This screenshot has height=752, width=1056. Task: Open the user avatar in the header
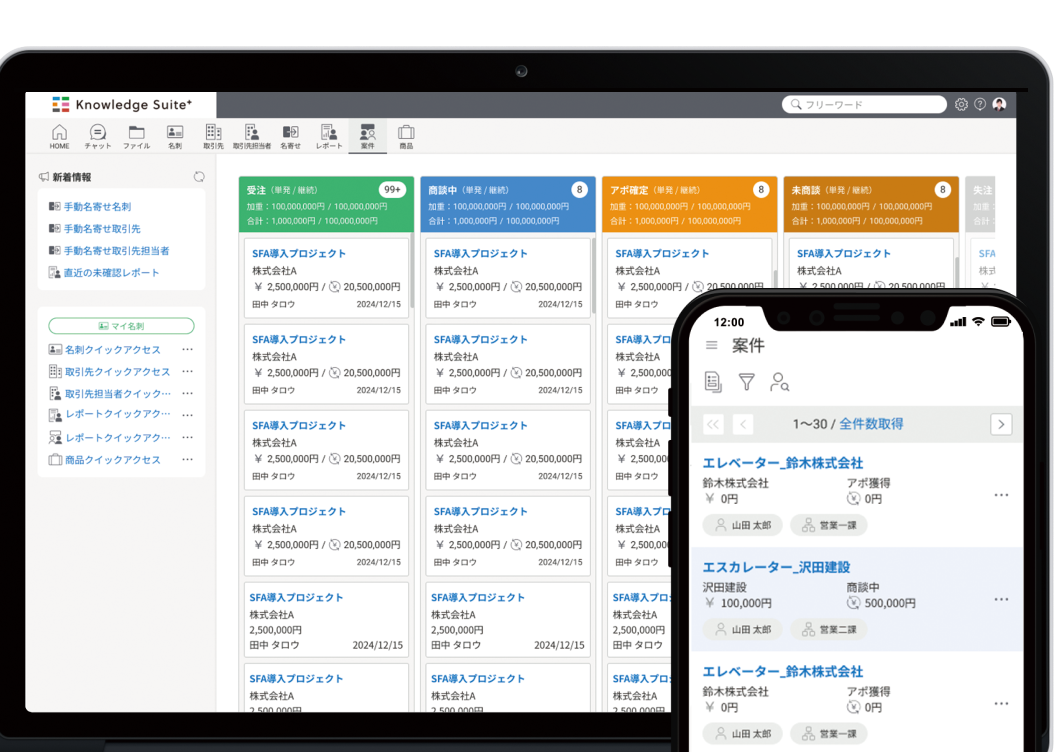(999, 104)
